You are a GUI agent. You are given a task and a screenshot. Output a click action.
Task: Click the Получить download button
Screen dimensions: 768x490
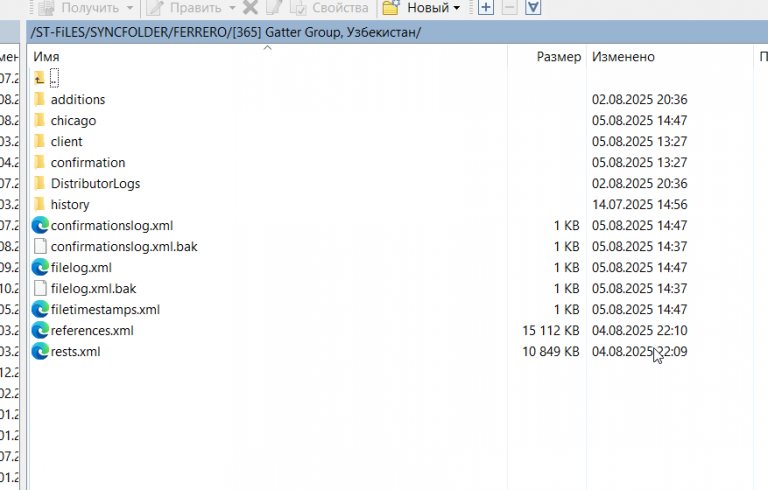point(78,7)
